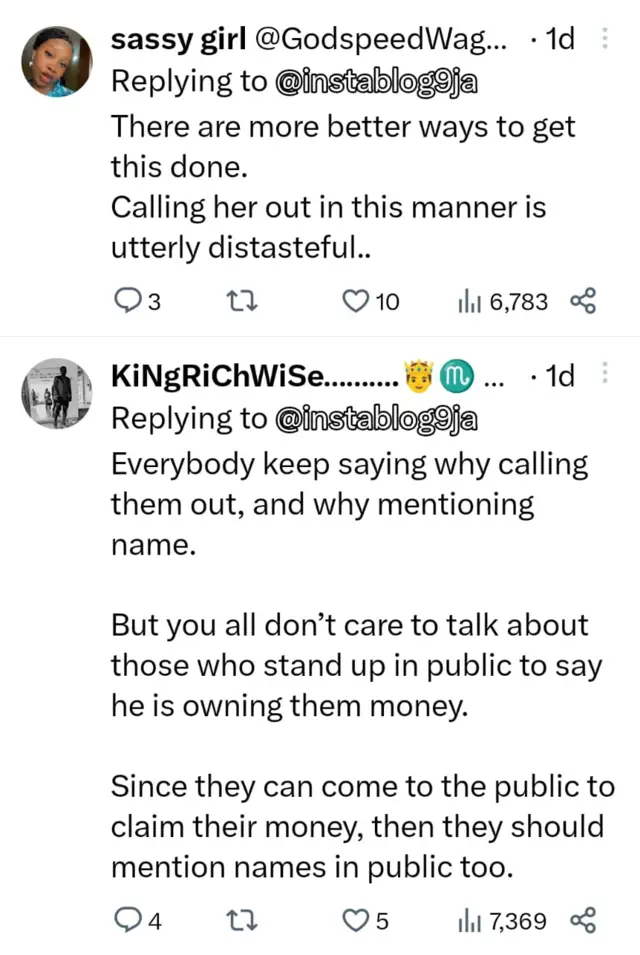Open KiNgRiChWiSe's profile picture
The image size is (640, 955).
click(56, 393)
